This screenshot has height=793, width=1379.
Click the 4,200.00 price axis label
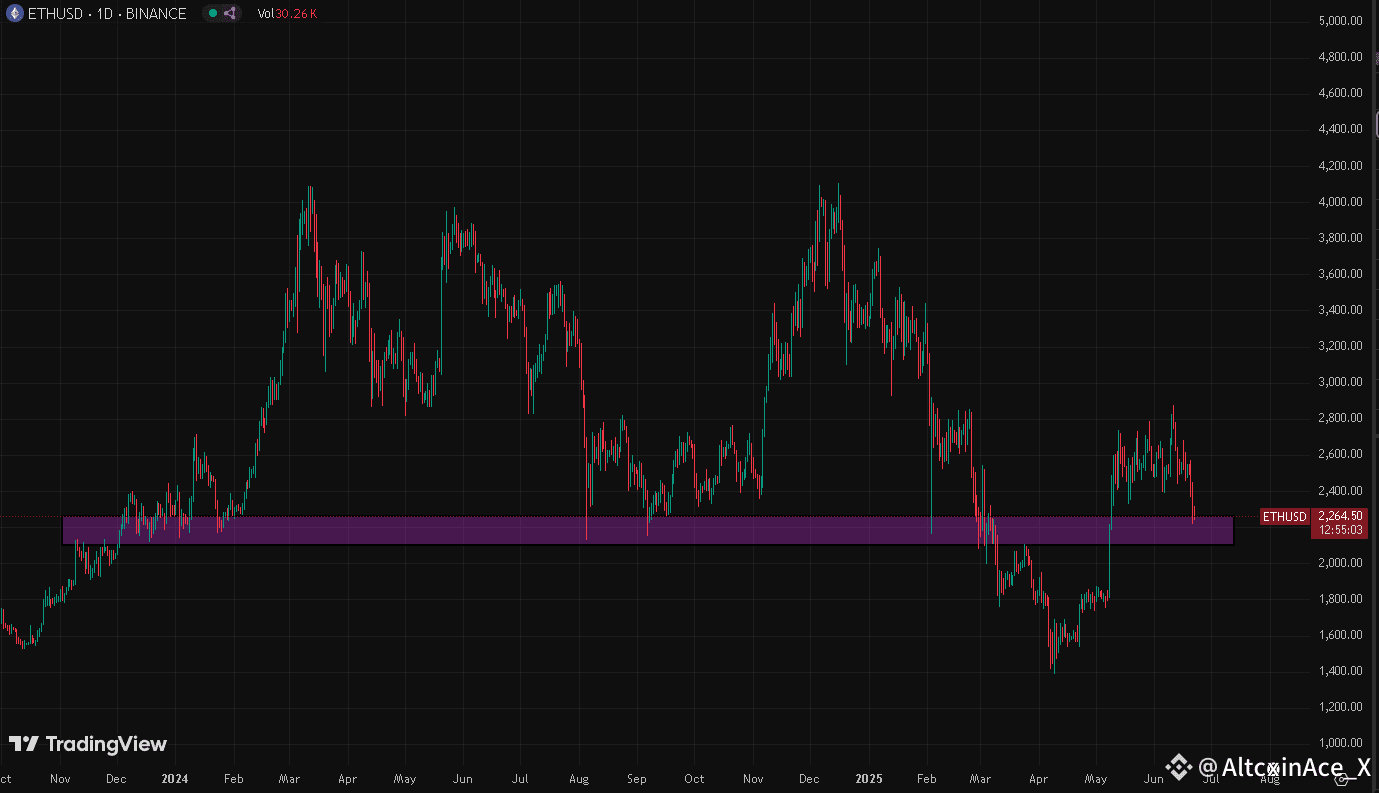tap(1340, 166)
